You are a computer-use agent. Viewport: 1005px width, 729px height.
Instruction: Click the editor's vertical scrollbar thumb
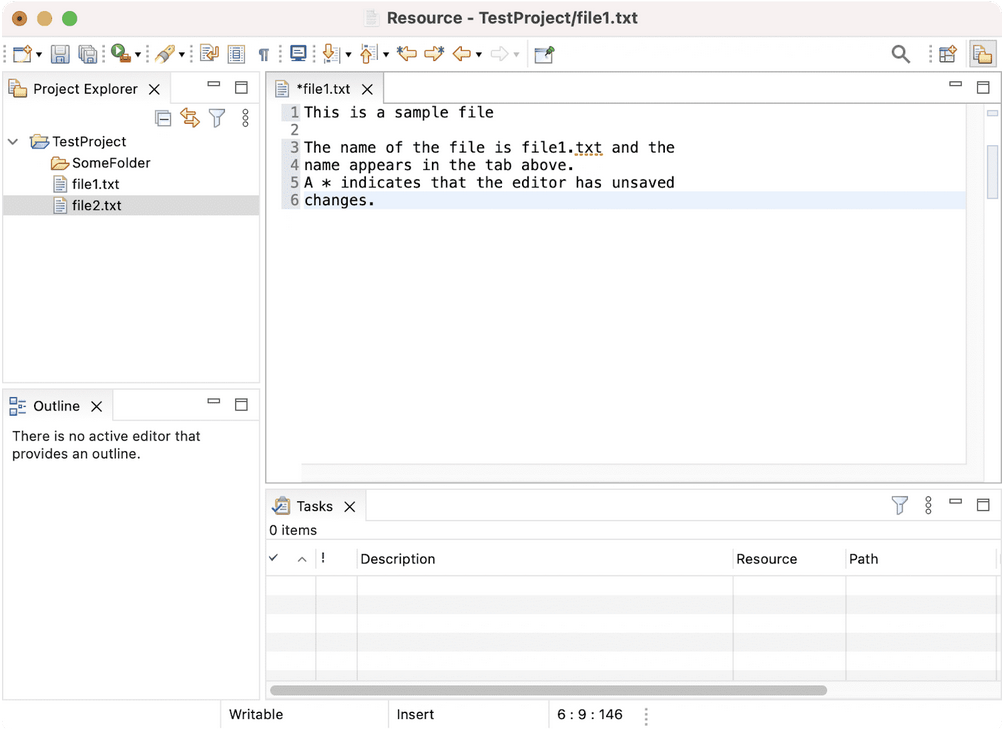[992, 172]
